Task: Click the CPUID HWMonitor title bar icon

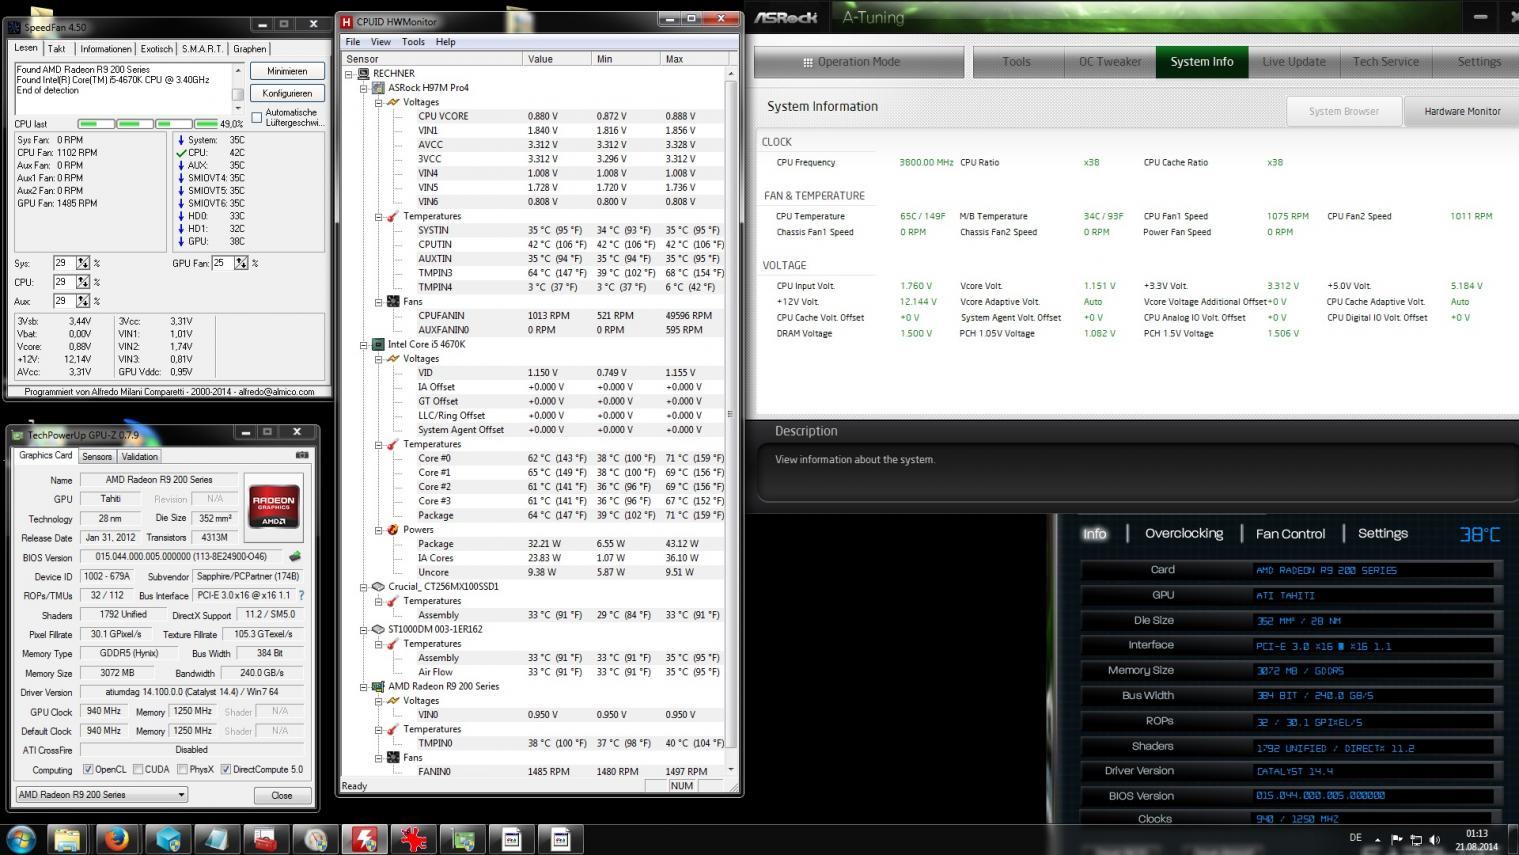Action: (347, 21)
